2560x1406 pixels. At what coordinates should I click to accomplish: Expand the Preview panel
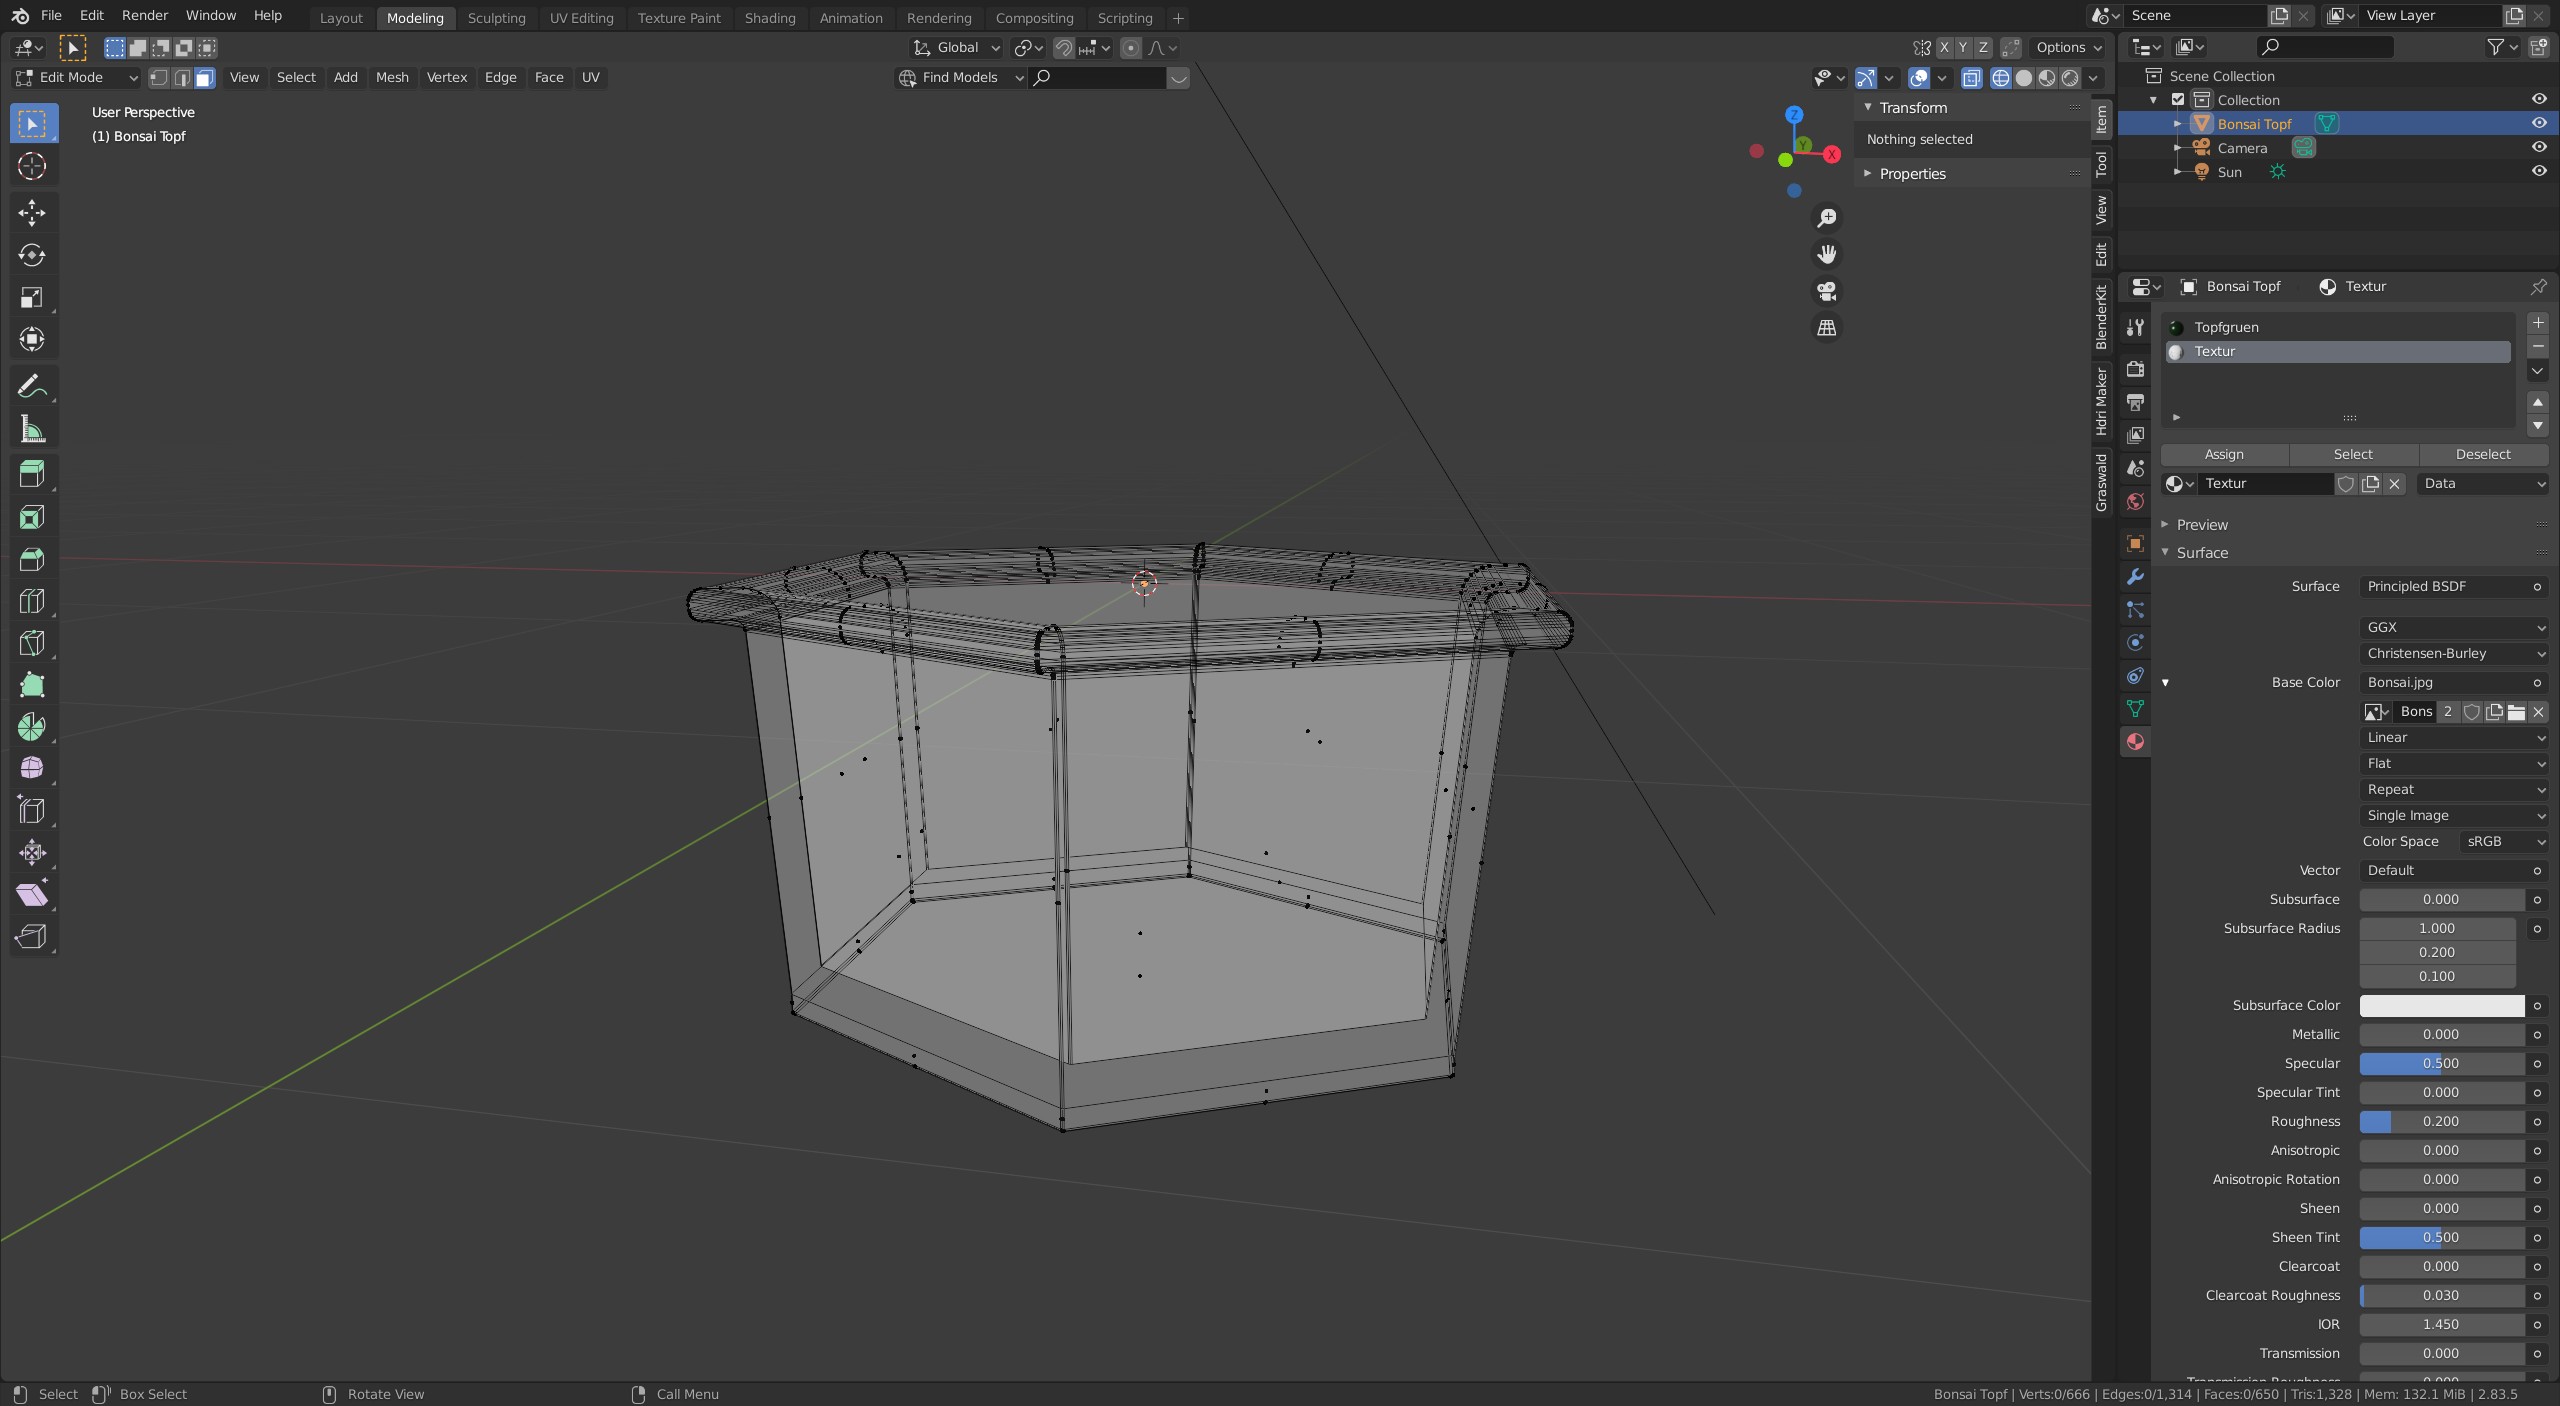(x=2202, y=525)
